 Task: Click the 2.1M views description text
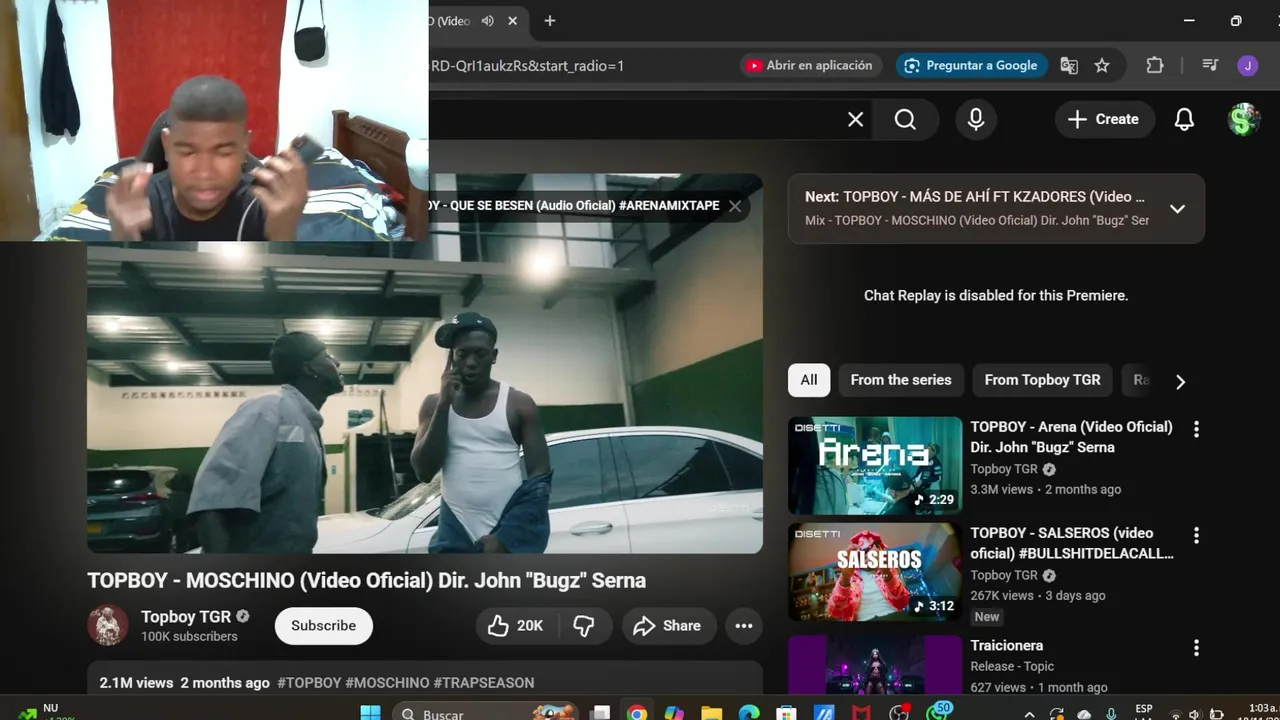(136, 683)
